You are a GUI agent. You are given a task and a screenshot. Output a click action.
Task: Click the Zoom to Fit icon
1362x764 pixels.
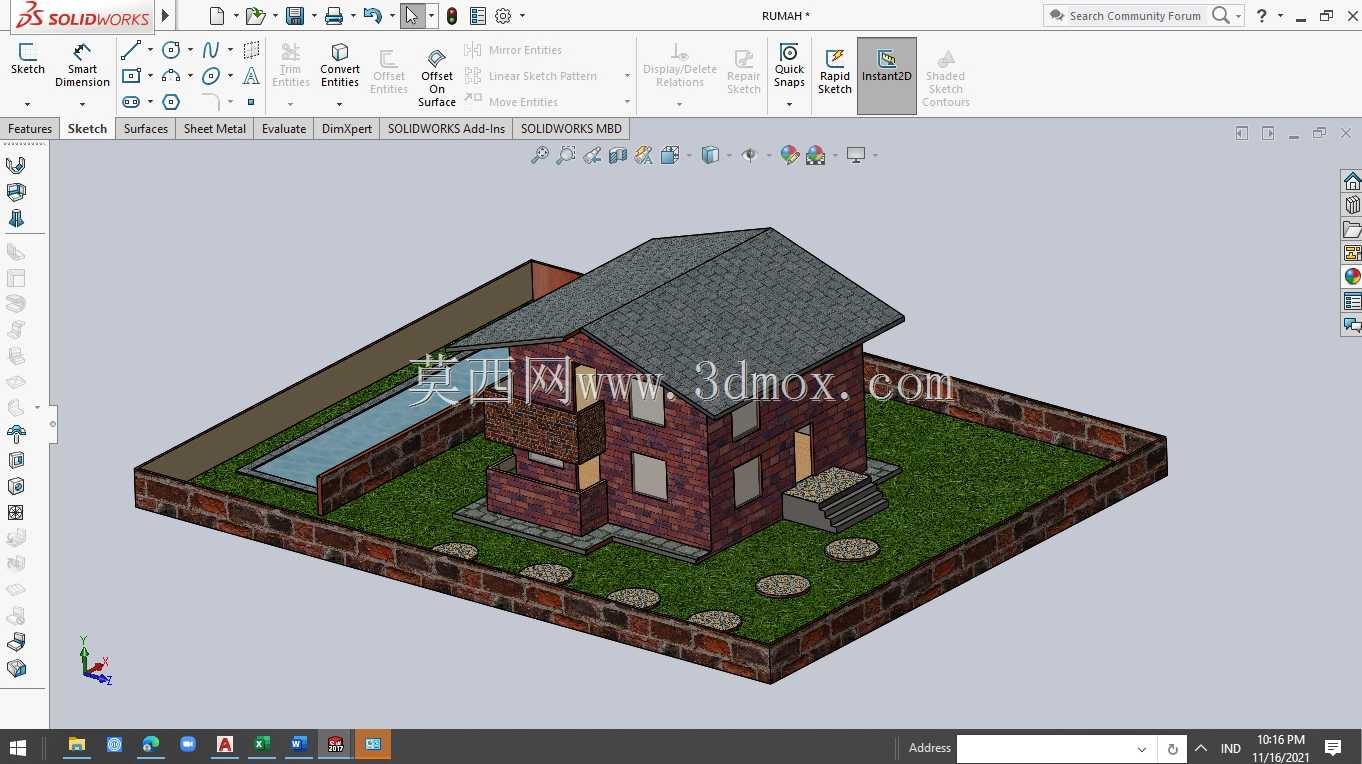(x=540, y=155)
